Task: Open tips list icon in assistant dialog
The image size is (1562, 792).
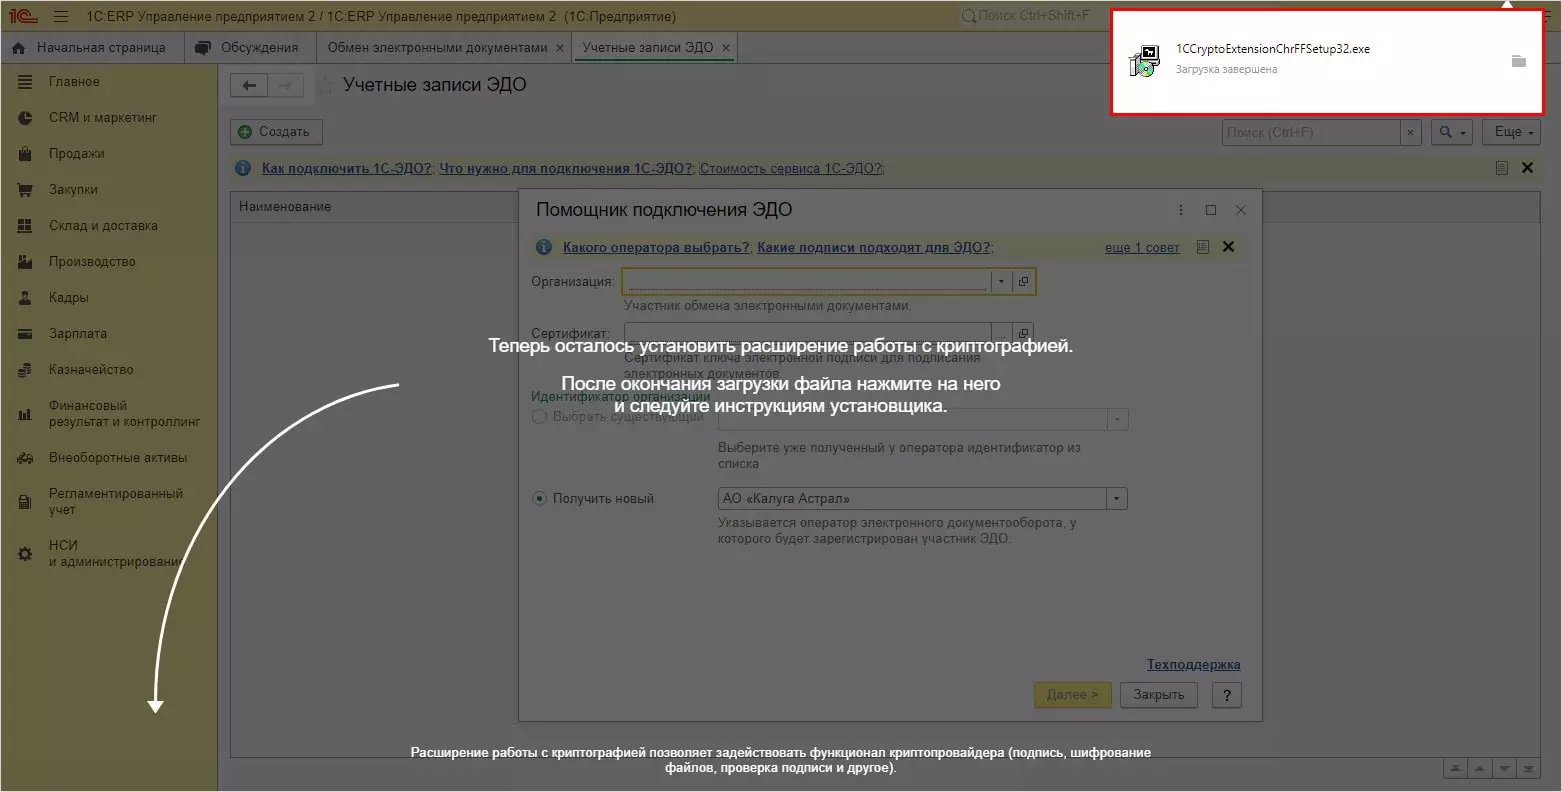Action: 1203,247
